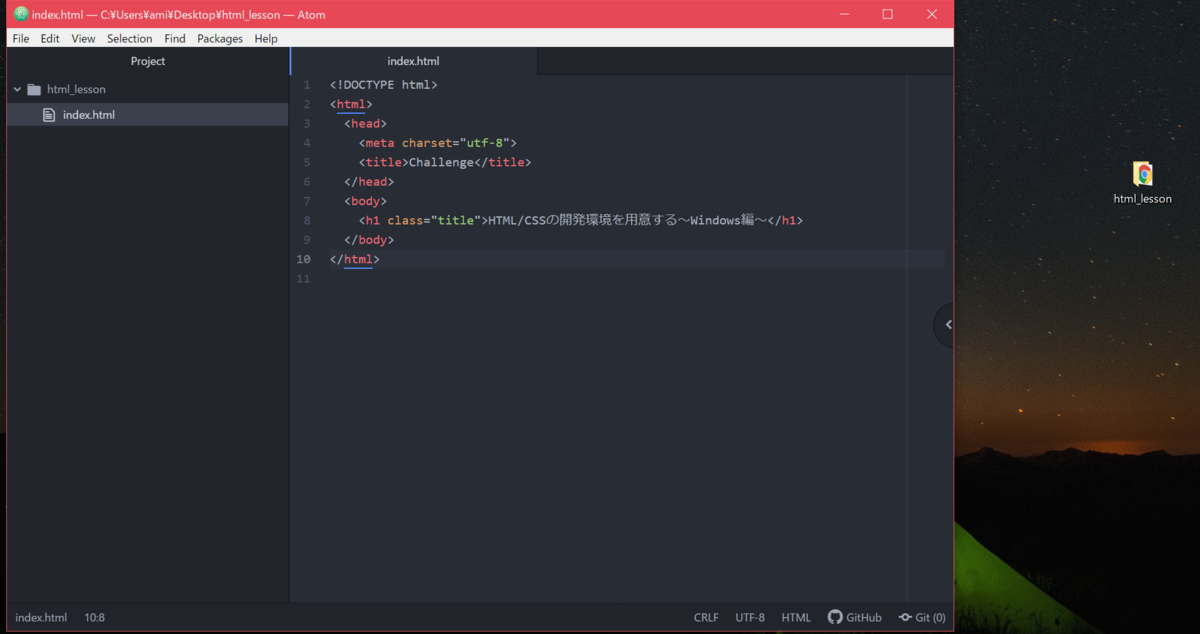Change UTF-8 file encoding
The height and width of the screenshot is (634, 1200).
pyautogui.click(x=750, y=617)
